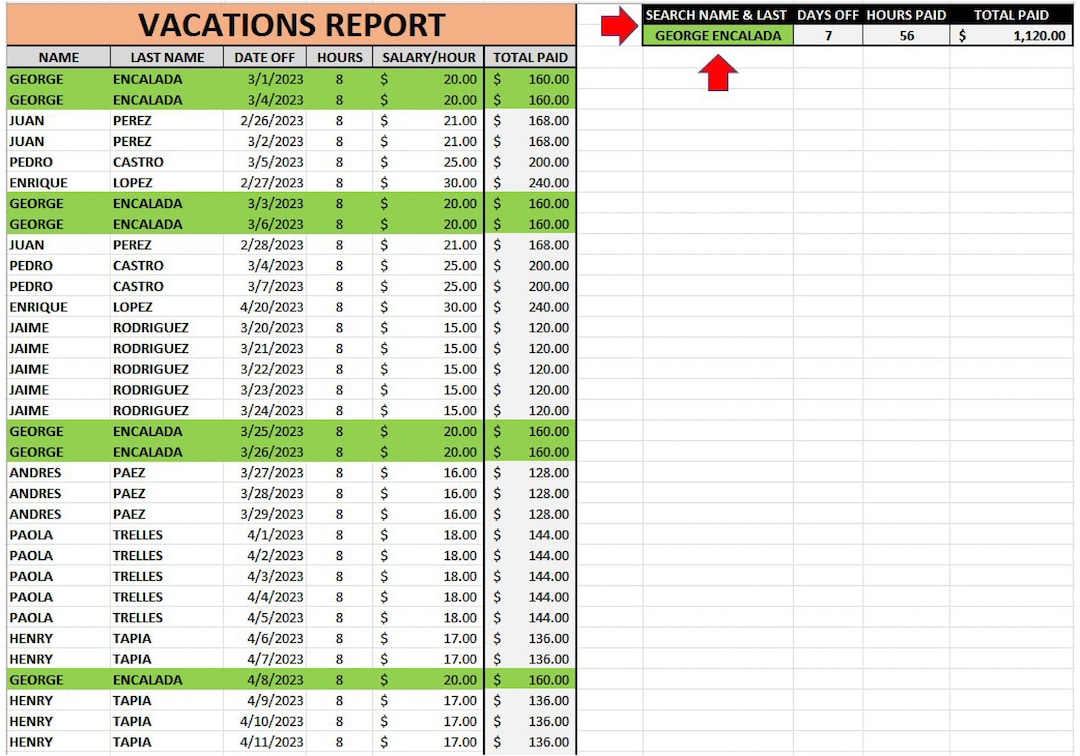Screen dimensions: 1080x756
Task: Select the cell showing 56 hours paid
Action: pos(907,35)
